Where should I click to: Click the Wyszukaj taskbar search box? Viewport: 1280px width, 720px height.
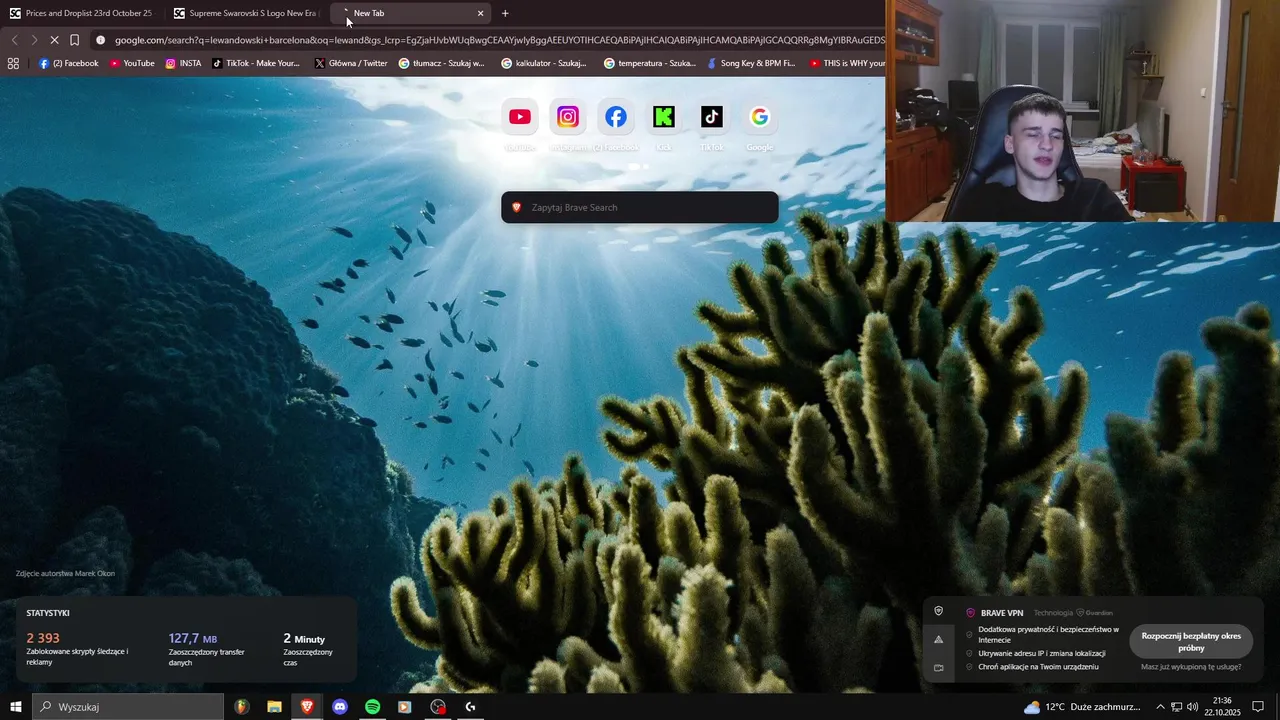click(x=128, y=707)
